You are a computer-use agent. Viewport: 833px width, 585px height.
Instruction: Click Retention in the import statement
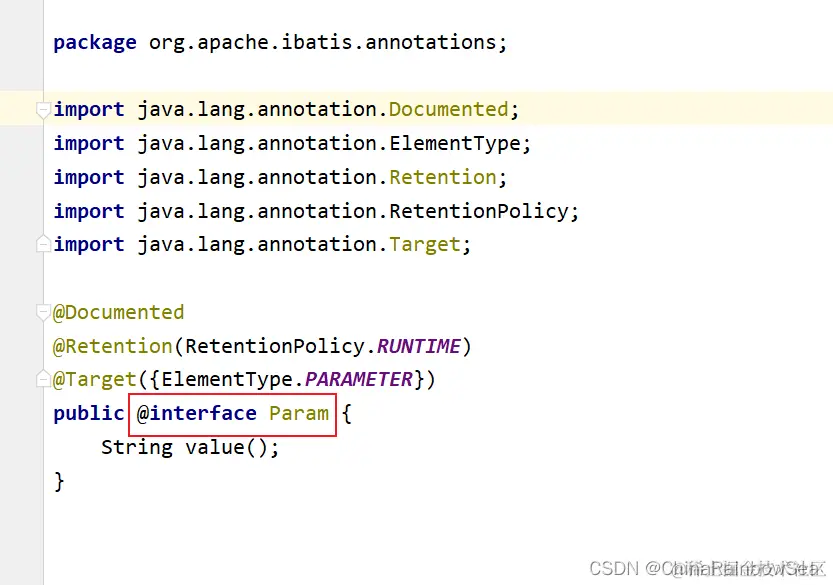pyautogui.click(x=443, y=177)
